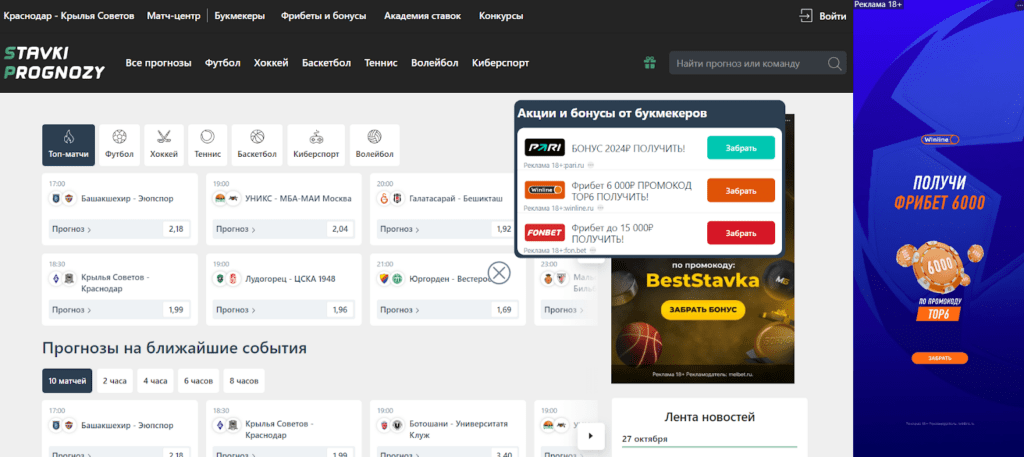Focus the Найти прогноз или команду search field
Viewport: 1024px width, 457px height.
coord(758,63)
